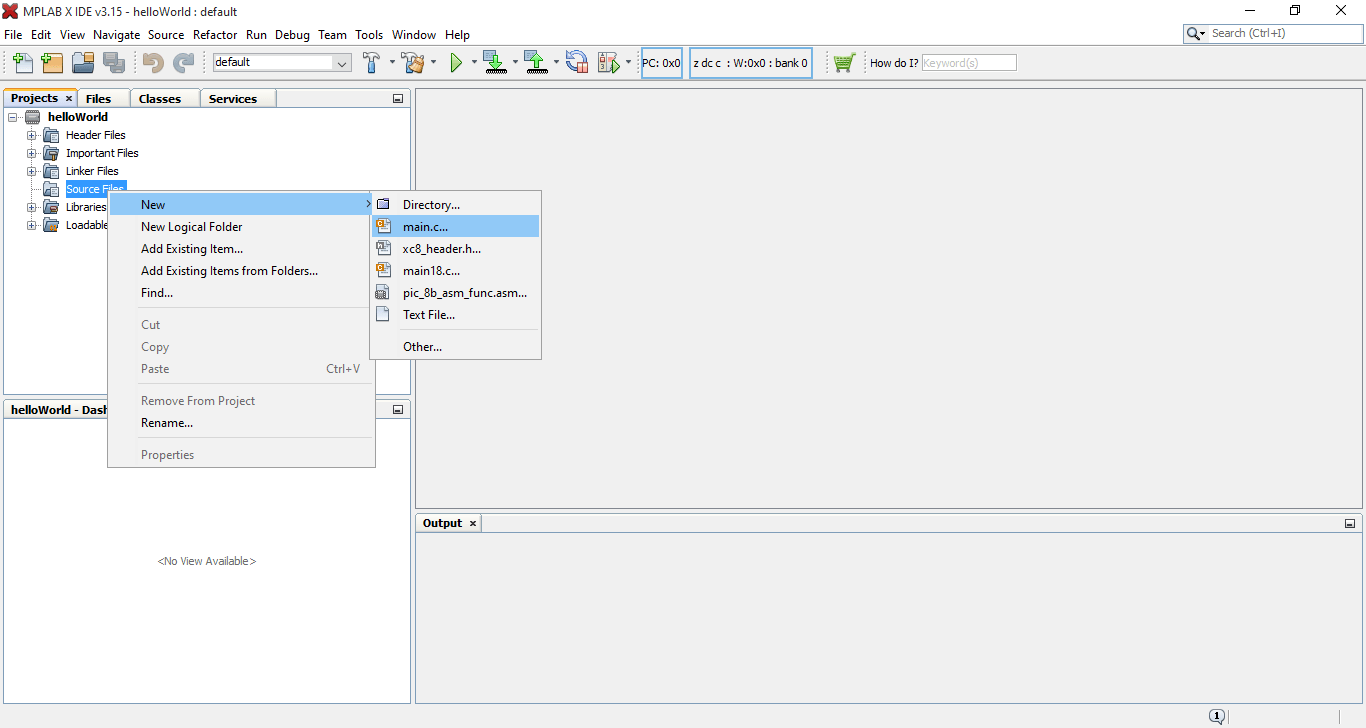Click the New File toolbar icon
The image size is (1366, 728).
click(x=22, y=63)
